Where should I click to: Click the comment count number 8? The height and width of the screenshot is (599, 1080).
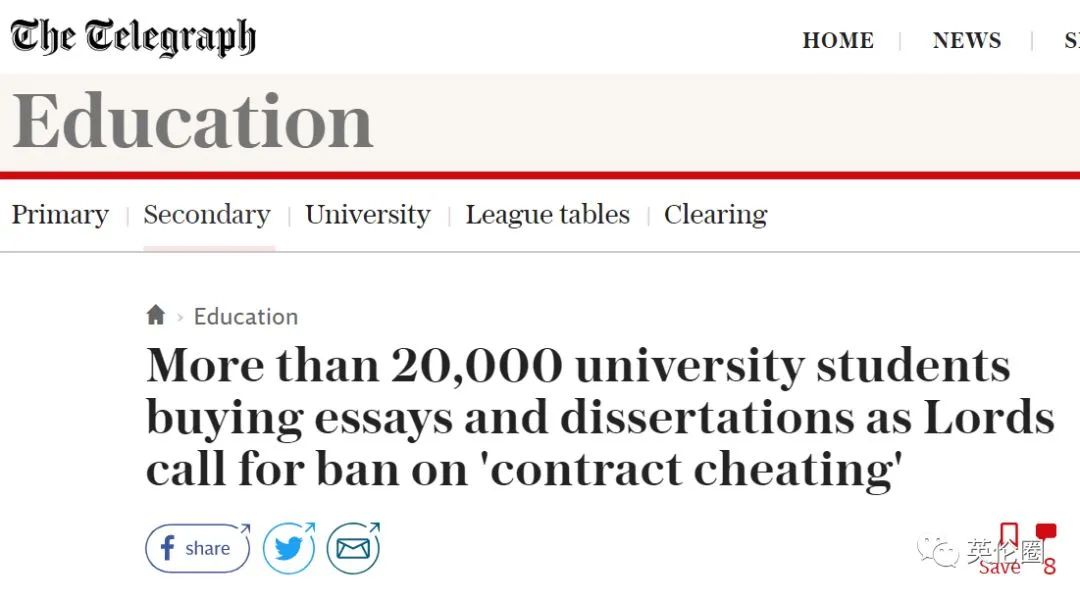coord(1049,566)
